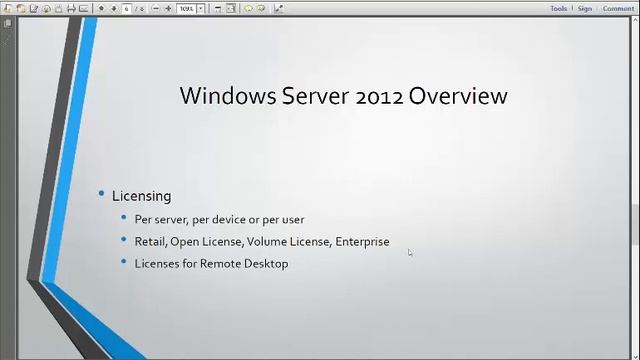Click the 'Retail, Open License, Volume License, Enterprise' line
Image resolution: width=640 pixels, height=360 pixels.
(x=262, y=242)
